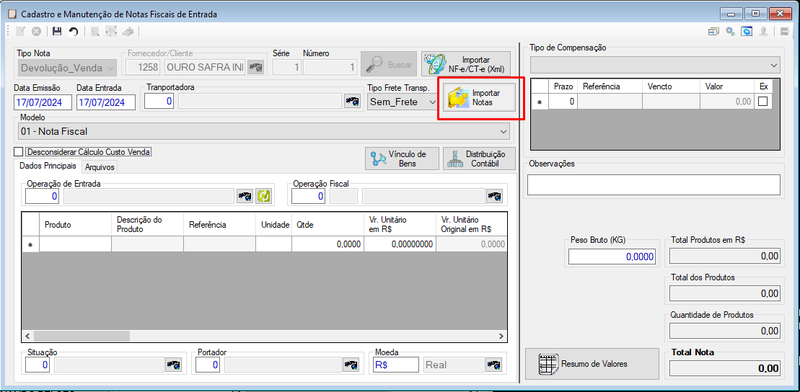The image size is (800, 392).
Task: Click Produto column header
Action: click(76, 225)
